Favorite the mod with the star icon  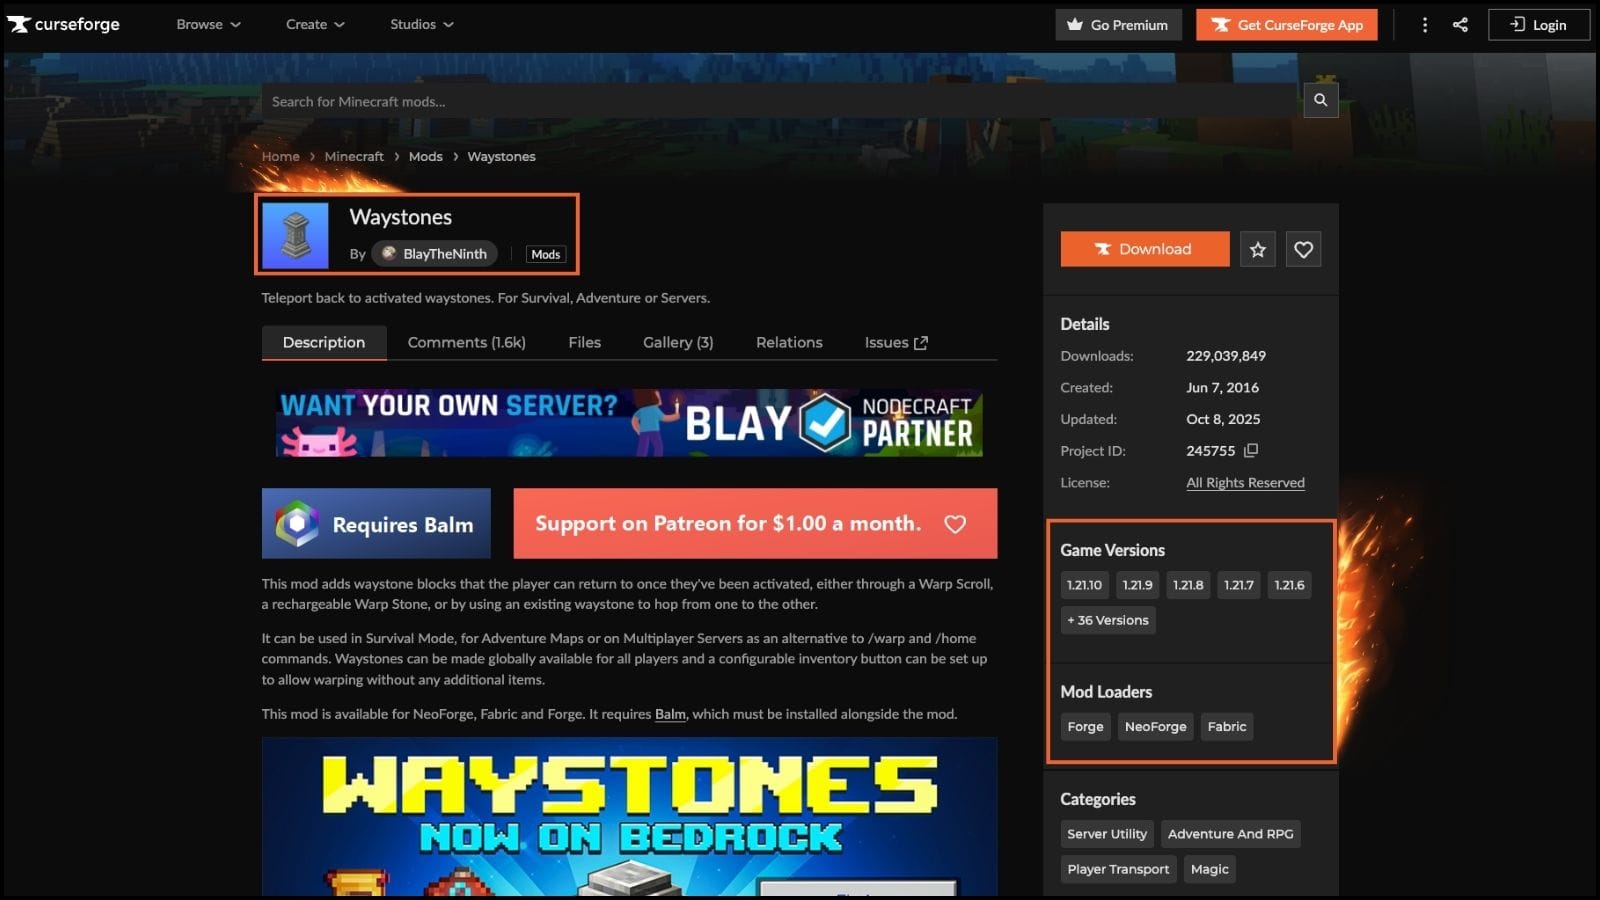coord(1258,249)
